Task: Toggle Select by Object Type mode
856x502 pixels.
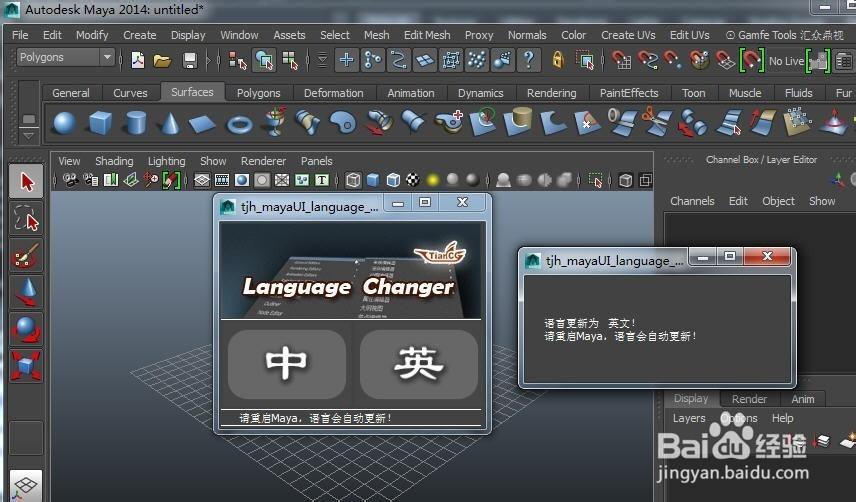Action: point(264,60)
